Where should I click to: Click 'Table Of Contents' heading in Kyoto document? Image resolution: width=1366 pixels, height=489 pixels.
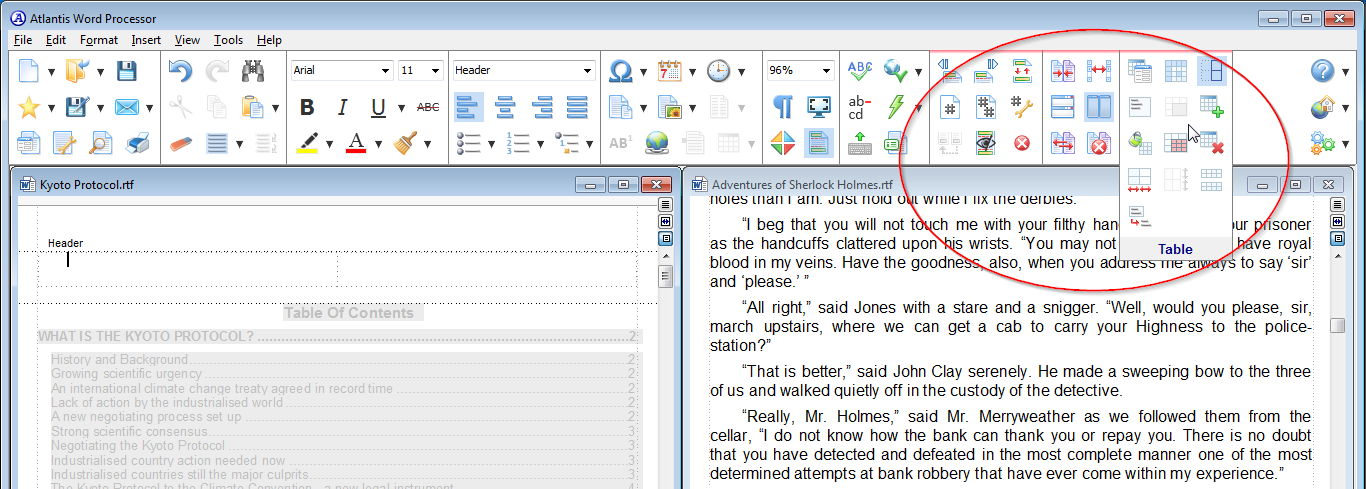click(348, 313)
